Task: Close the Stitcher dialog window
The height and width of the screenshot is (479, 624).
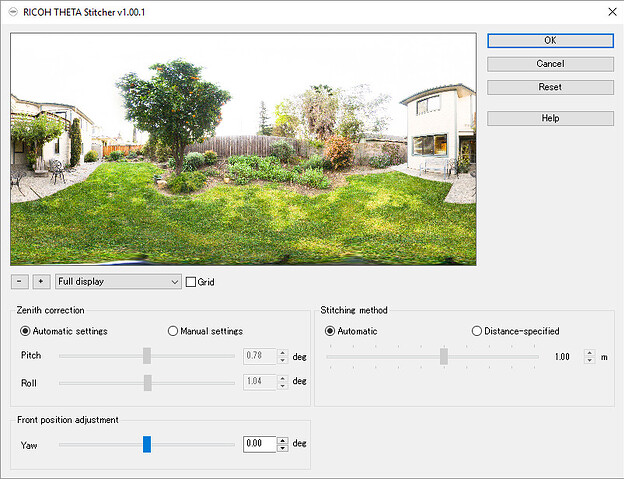Action: click(611, 11)
